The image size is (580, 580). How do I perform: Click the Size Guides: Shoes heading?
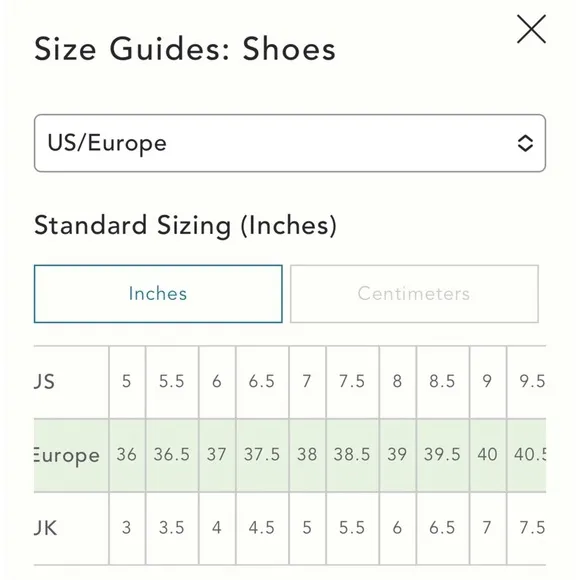(185, 49)
